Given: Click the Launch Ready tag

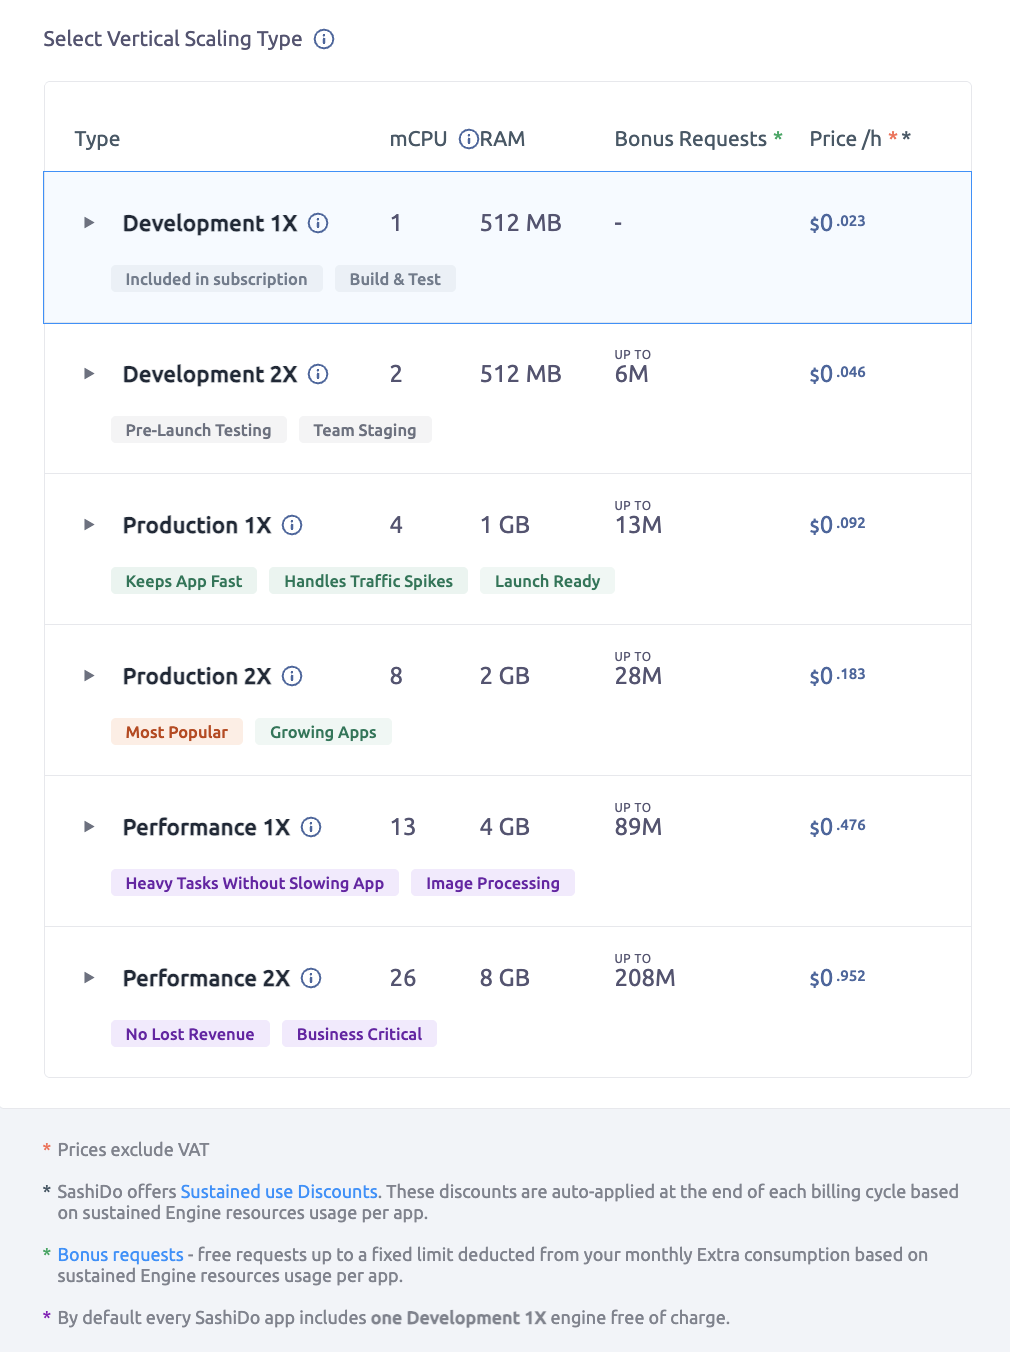Looking at the screenshot, I should click(547, 581).
